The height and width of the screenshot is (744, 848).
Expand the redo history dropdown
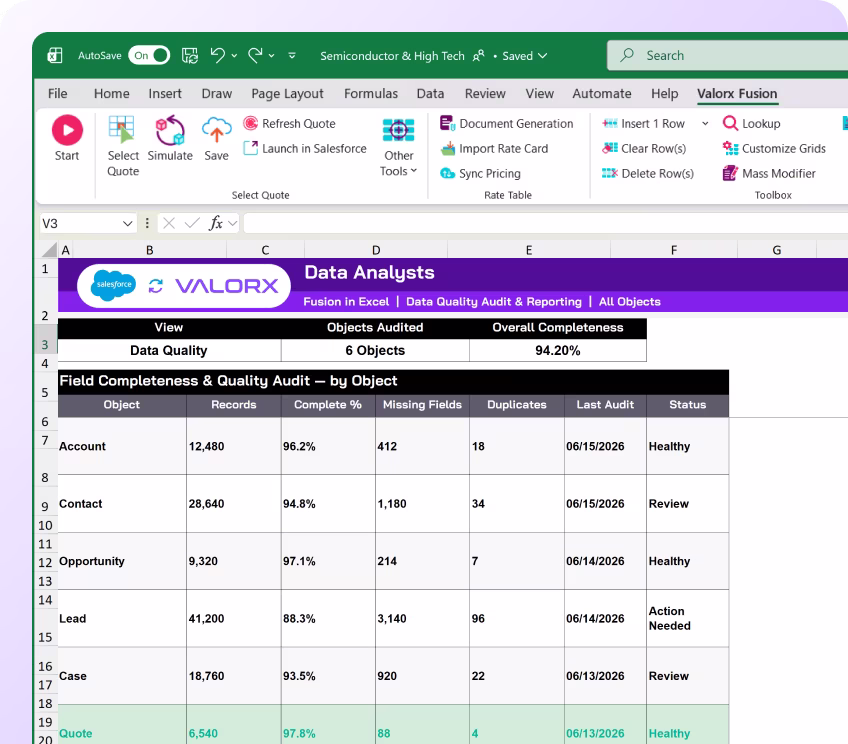point(271,56)
